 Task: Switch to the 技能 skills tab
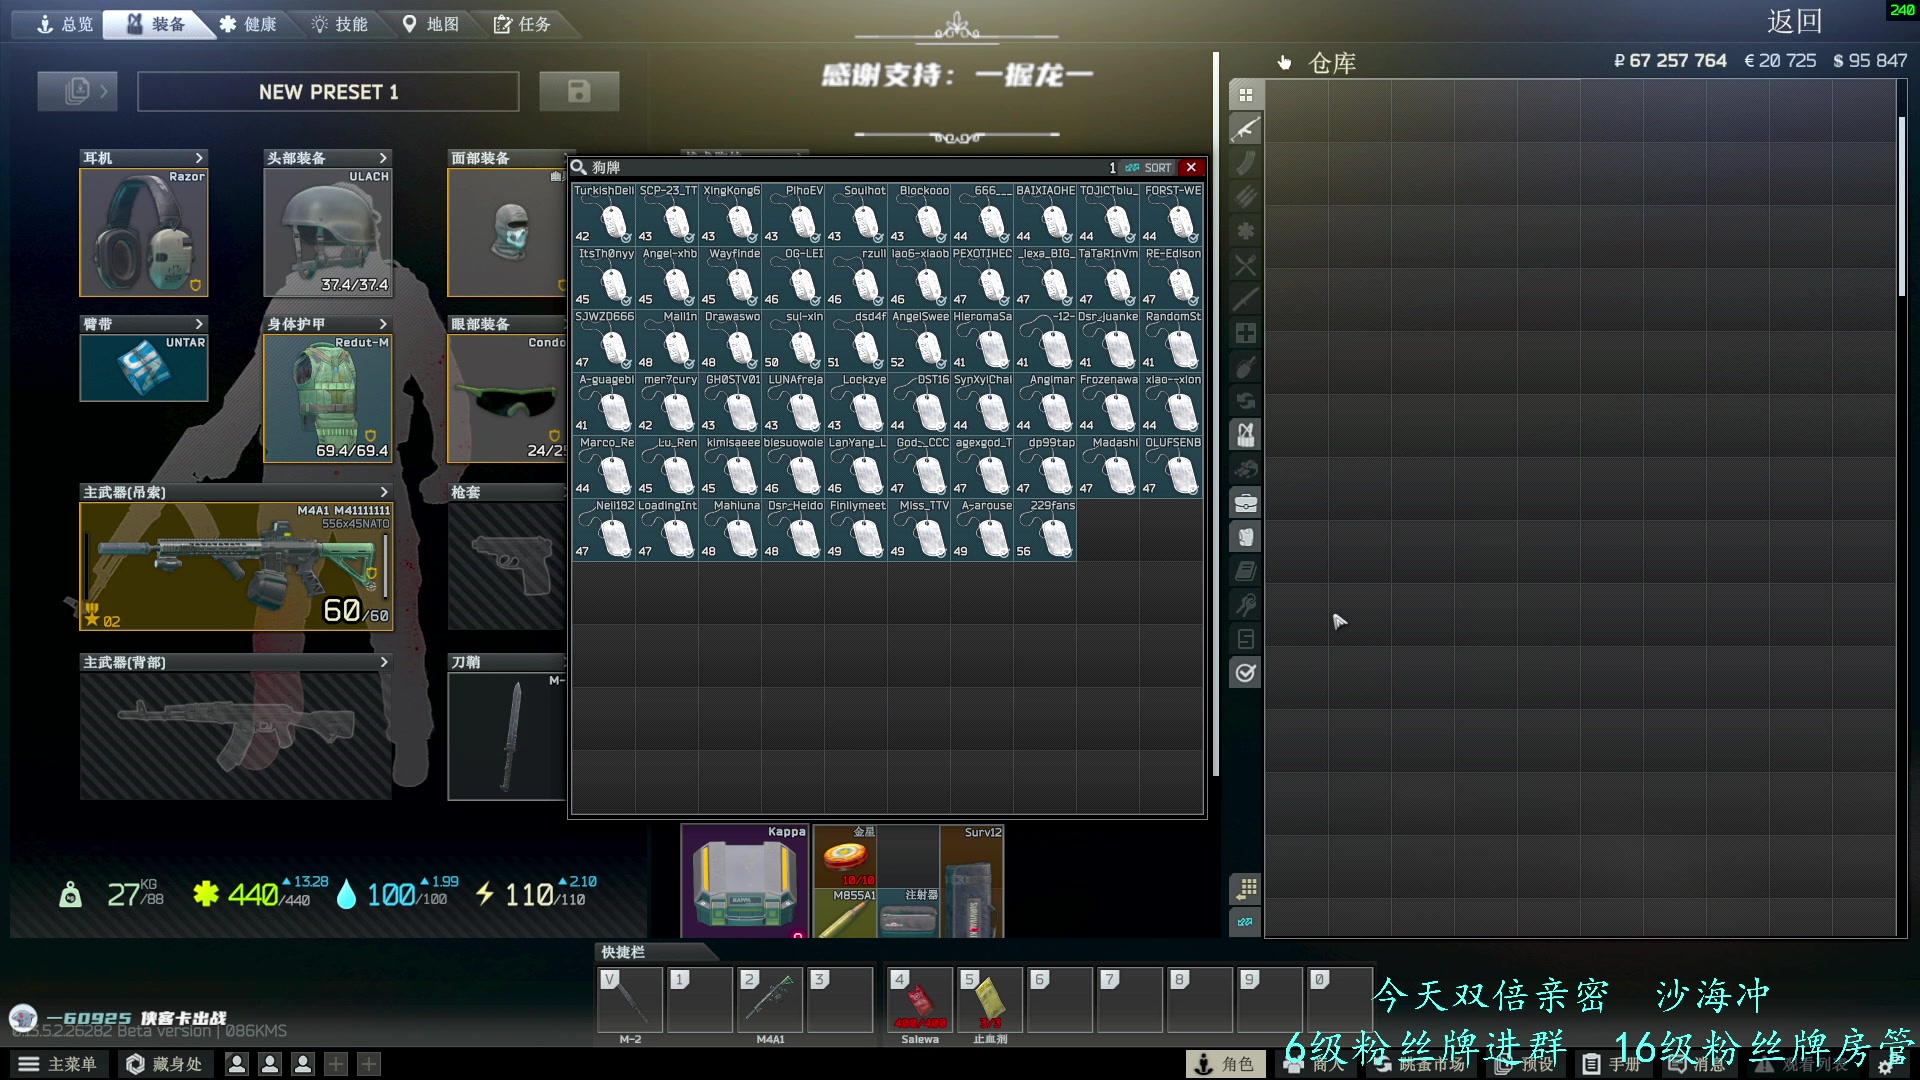tap(340, 24)
